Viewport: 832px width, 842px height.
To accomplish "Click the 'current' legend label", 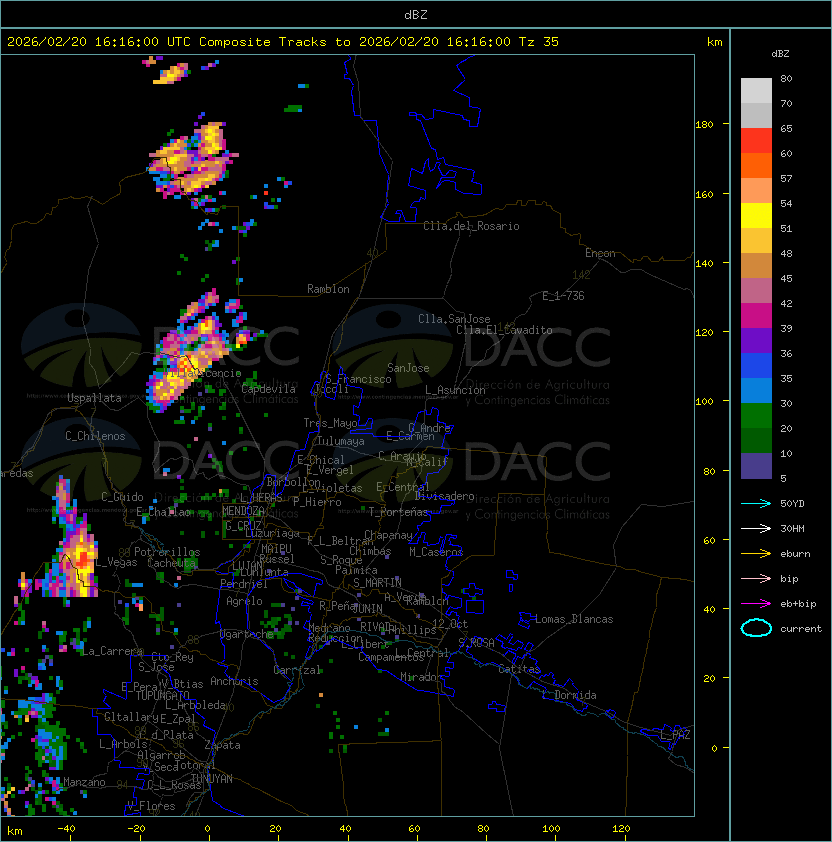I will [801, 629].
